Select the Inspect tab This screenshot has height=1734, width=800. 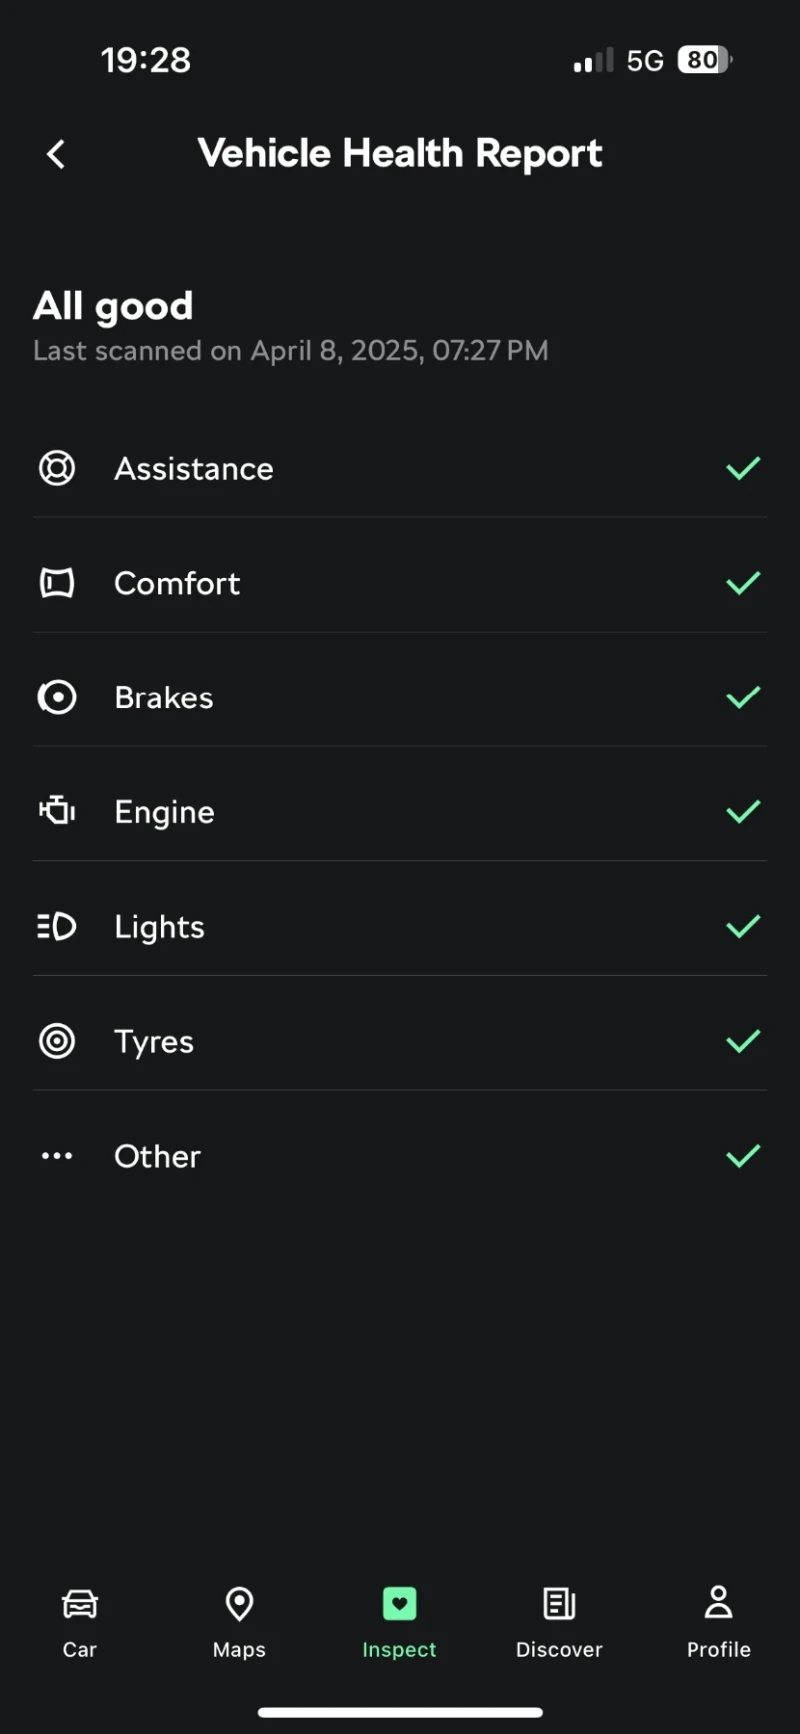(399, 1621)
